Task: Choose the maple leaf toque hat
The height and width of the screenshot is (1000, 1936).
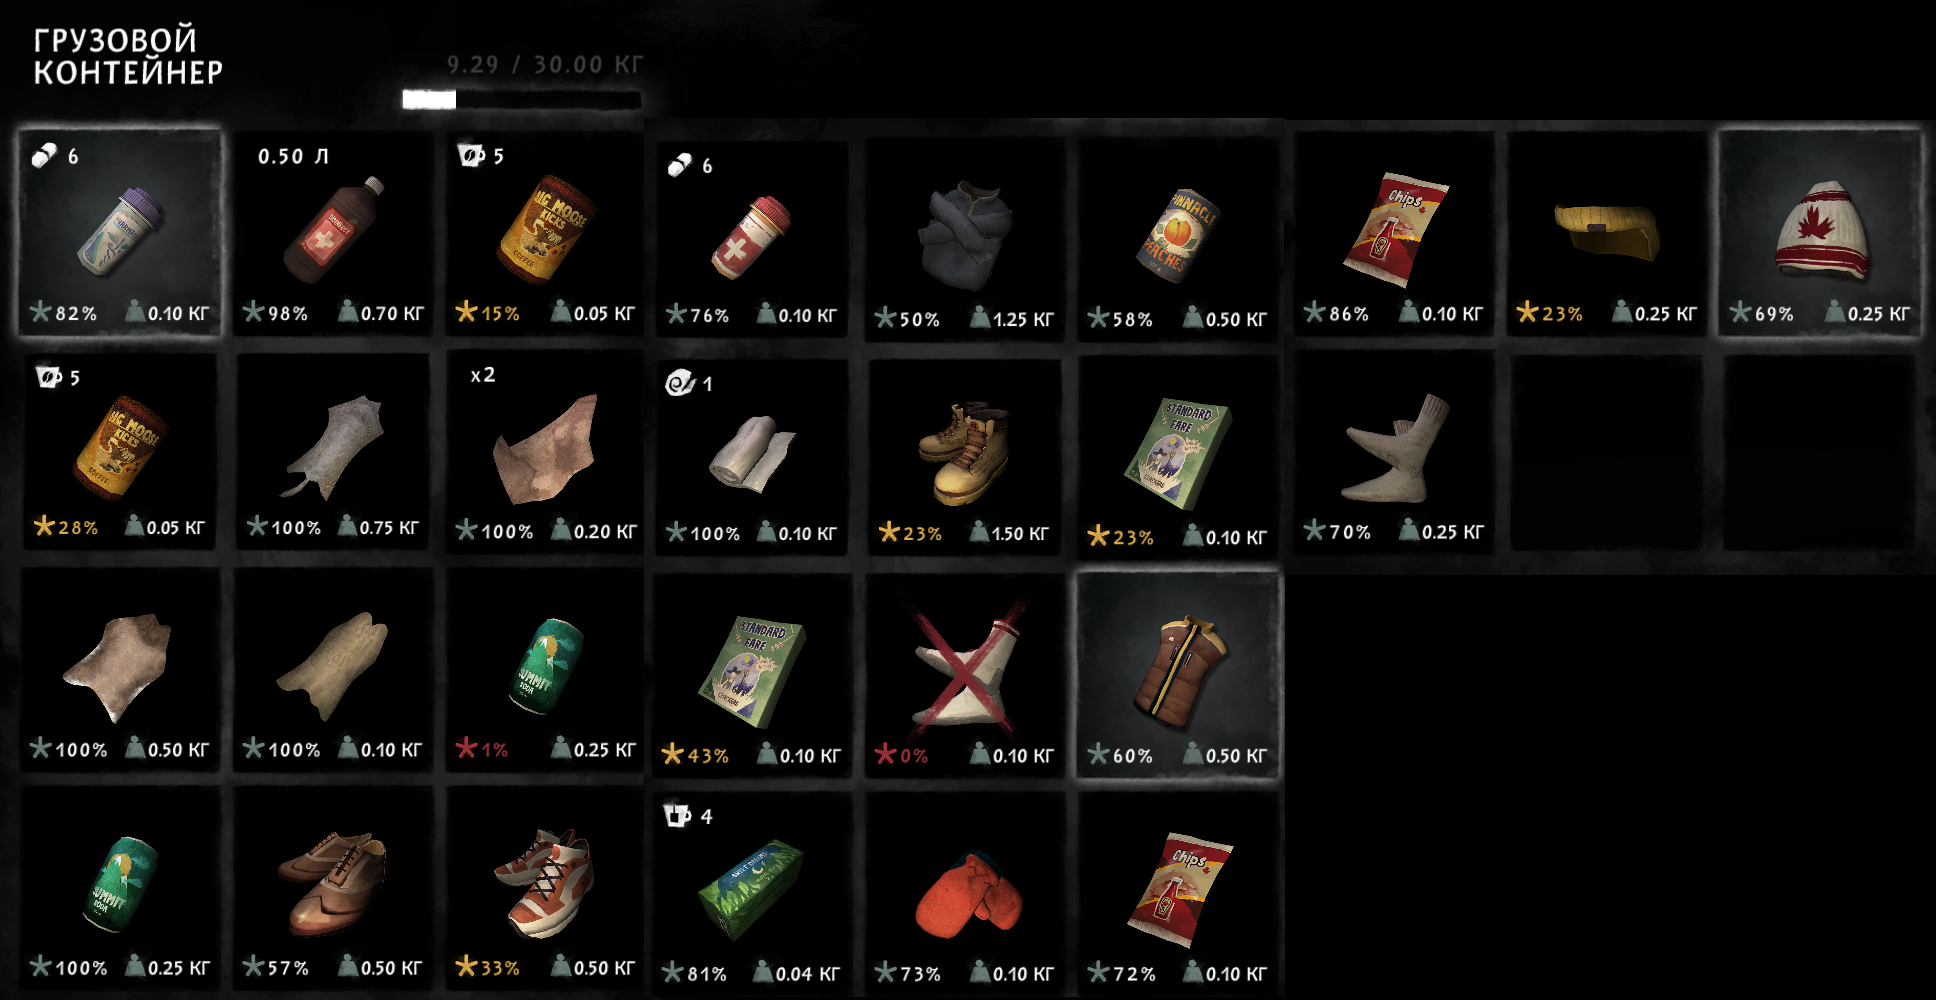Action: [x=1821, y=233]
